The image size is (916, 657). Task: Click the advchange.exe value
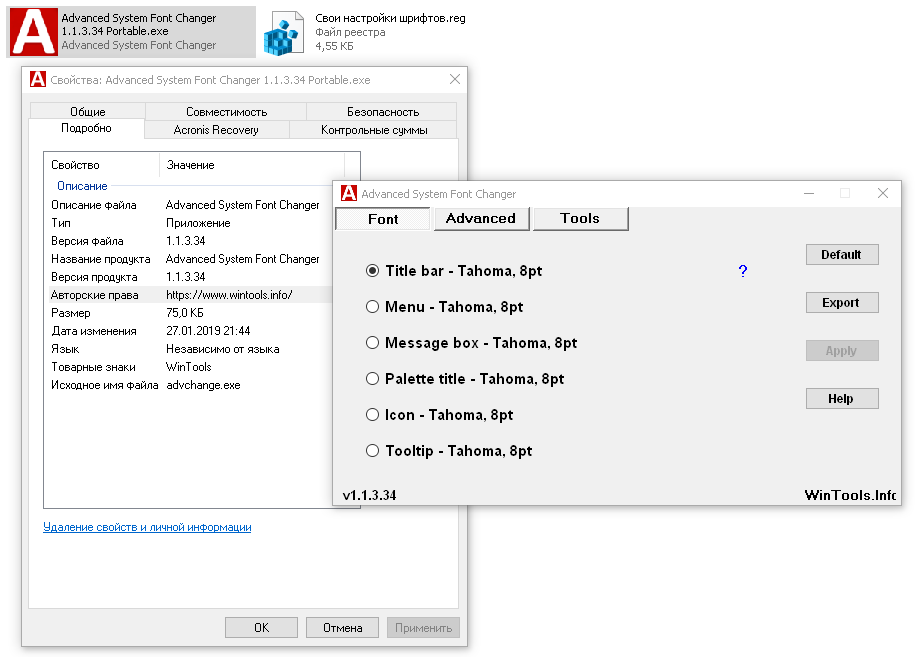[x=203, y=385]
